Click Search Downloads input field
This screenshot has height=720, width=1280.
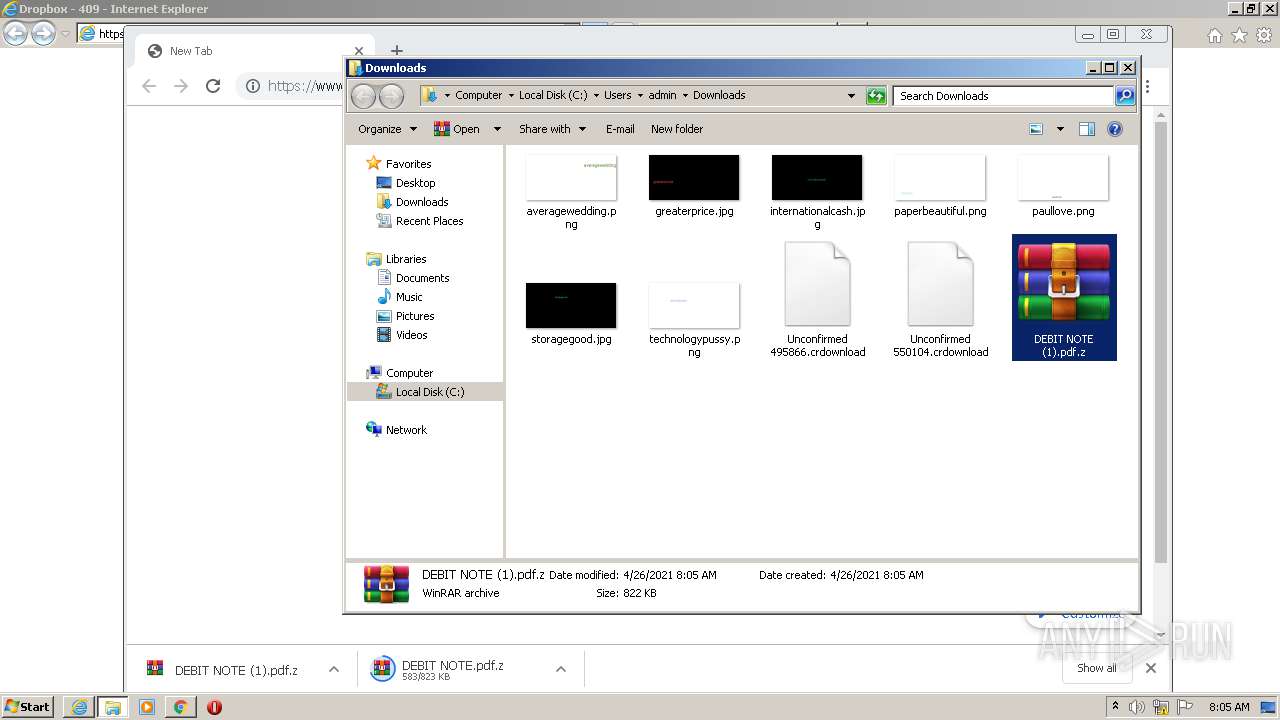1003,96
